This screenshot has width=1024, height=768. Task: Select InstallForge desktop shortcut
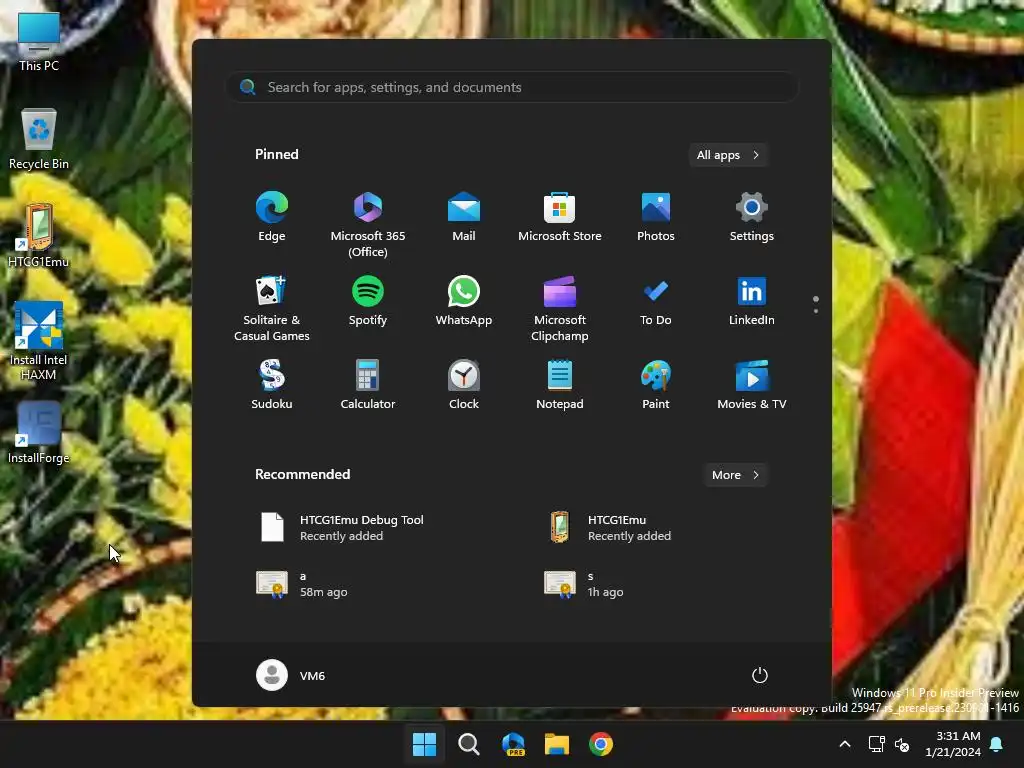(x=39, y=433)
